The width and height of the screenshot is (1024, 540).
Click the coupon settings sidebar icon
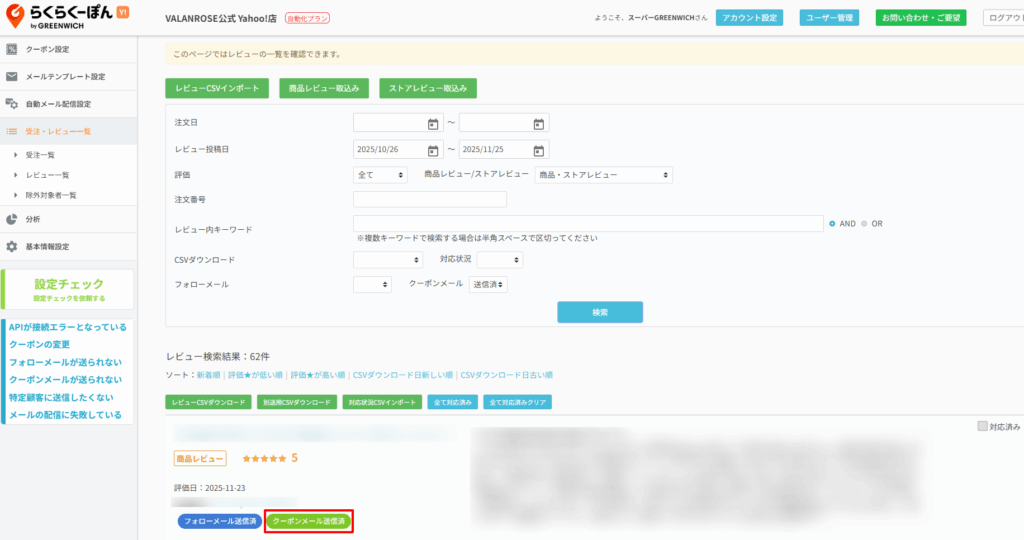point(12,49)
